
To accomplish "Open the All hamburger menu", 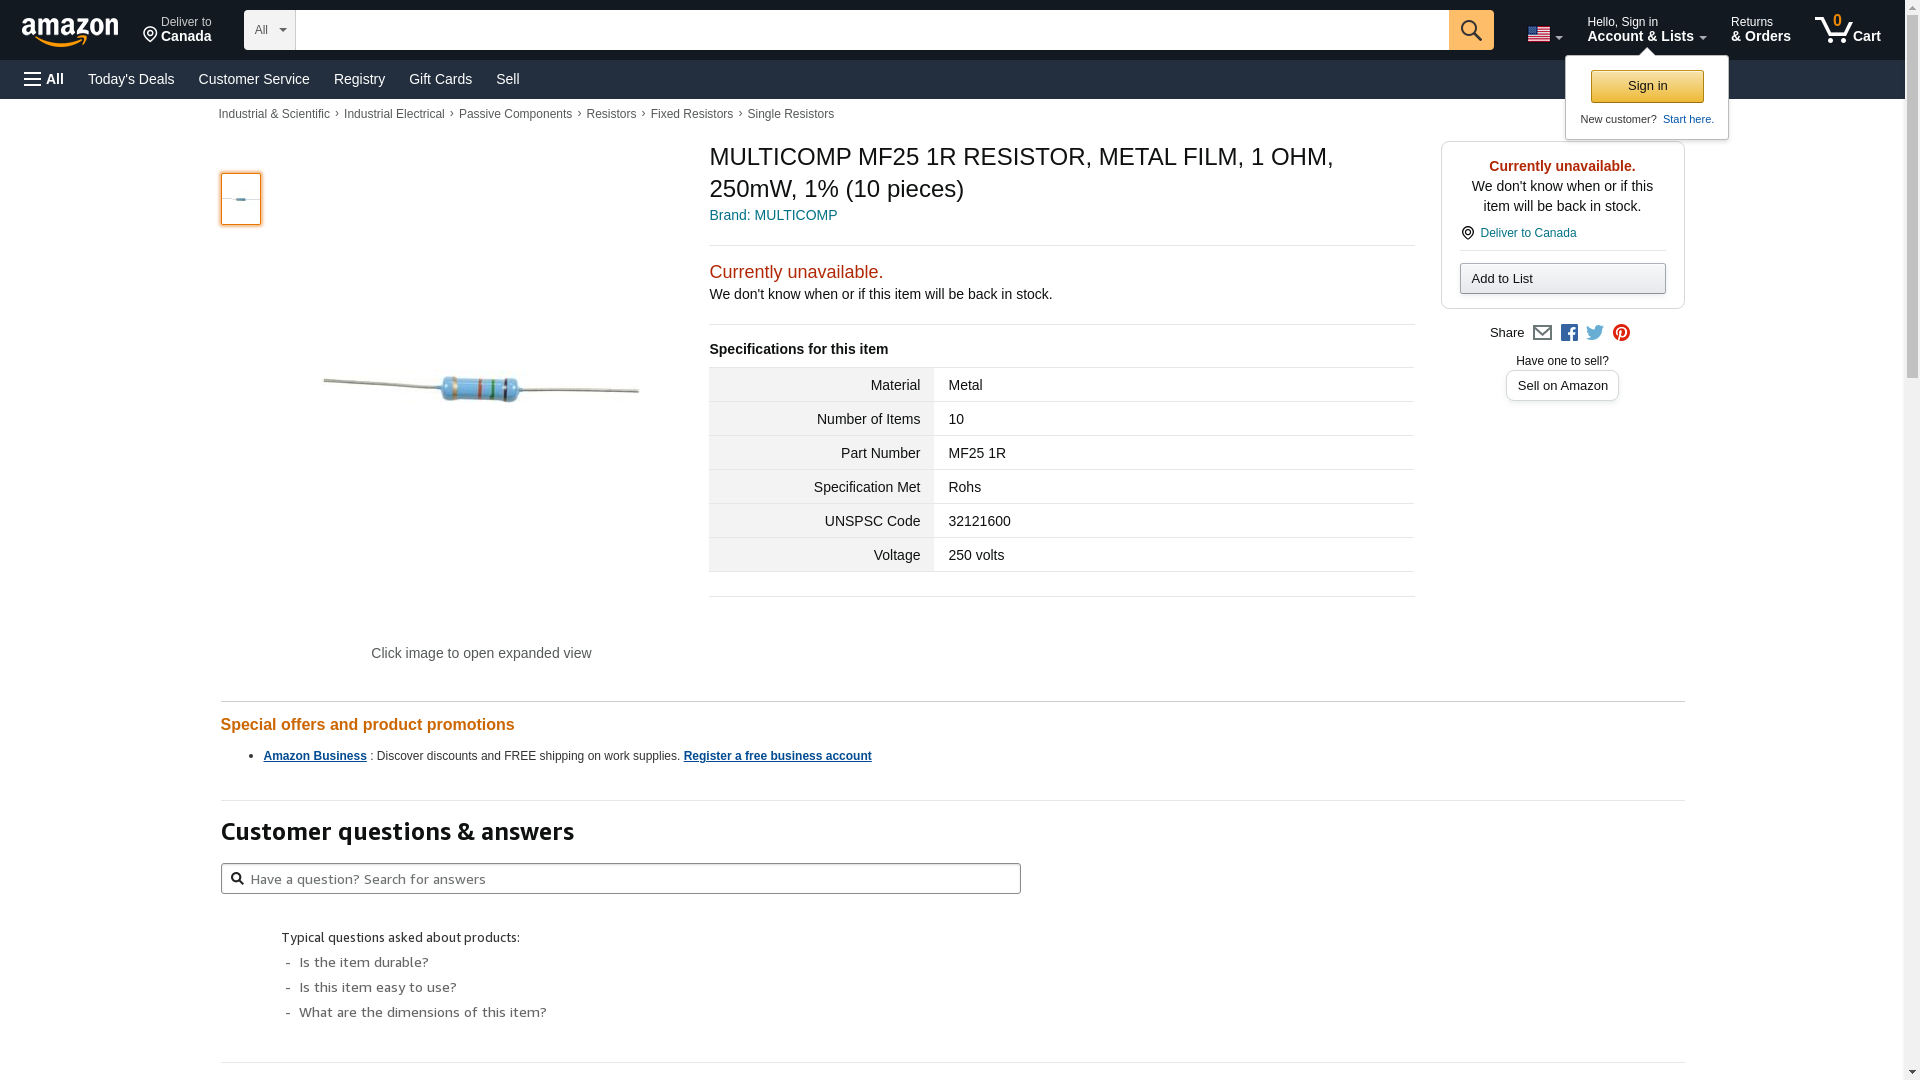I will click(44, 79).
